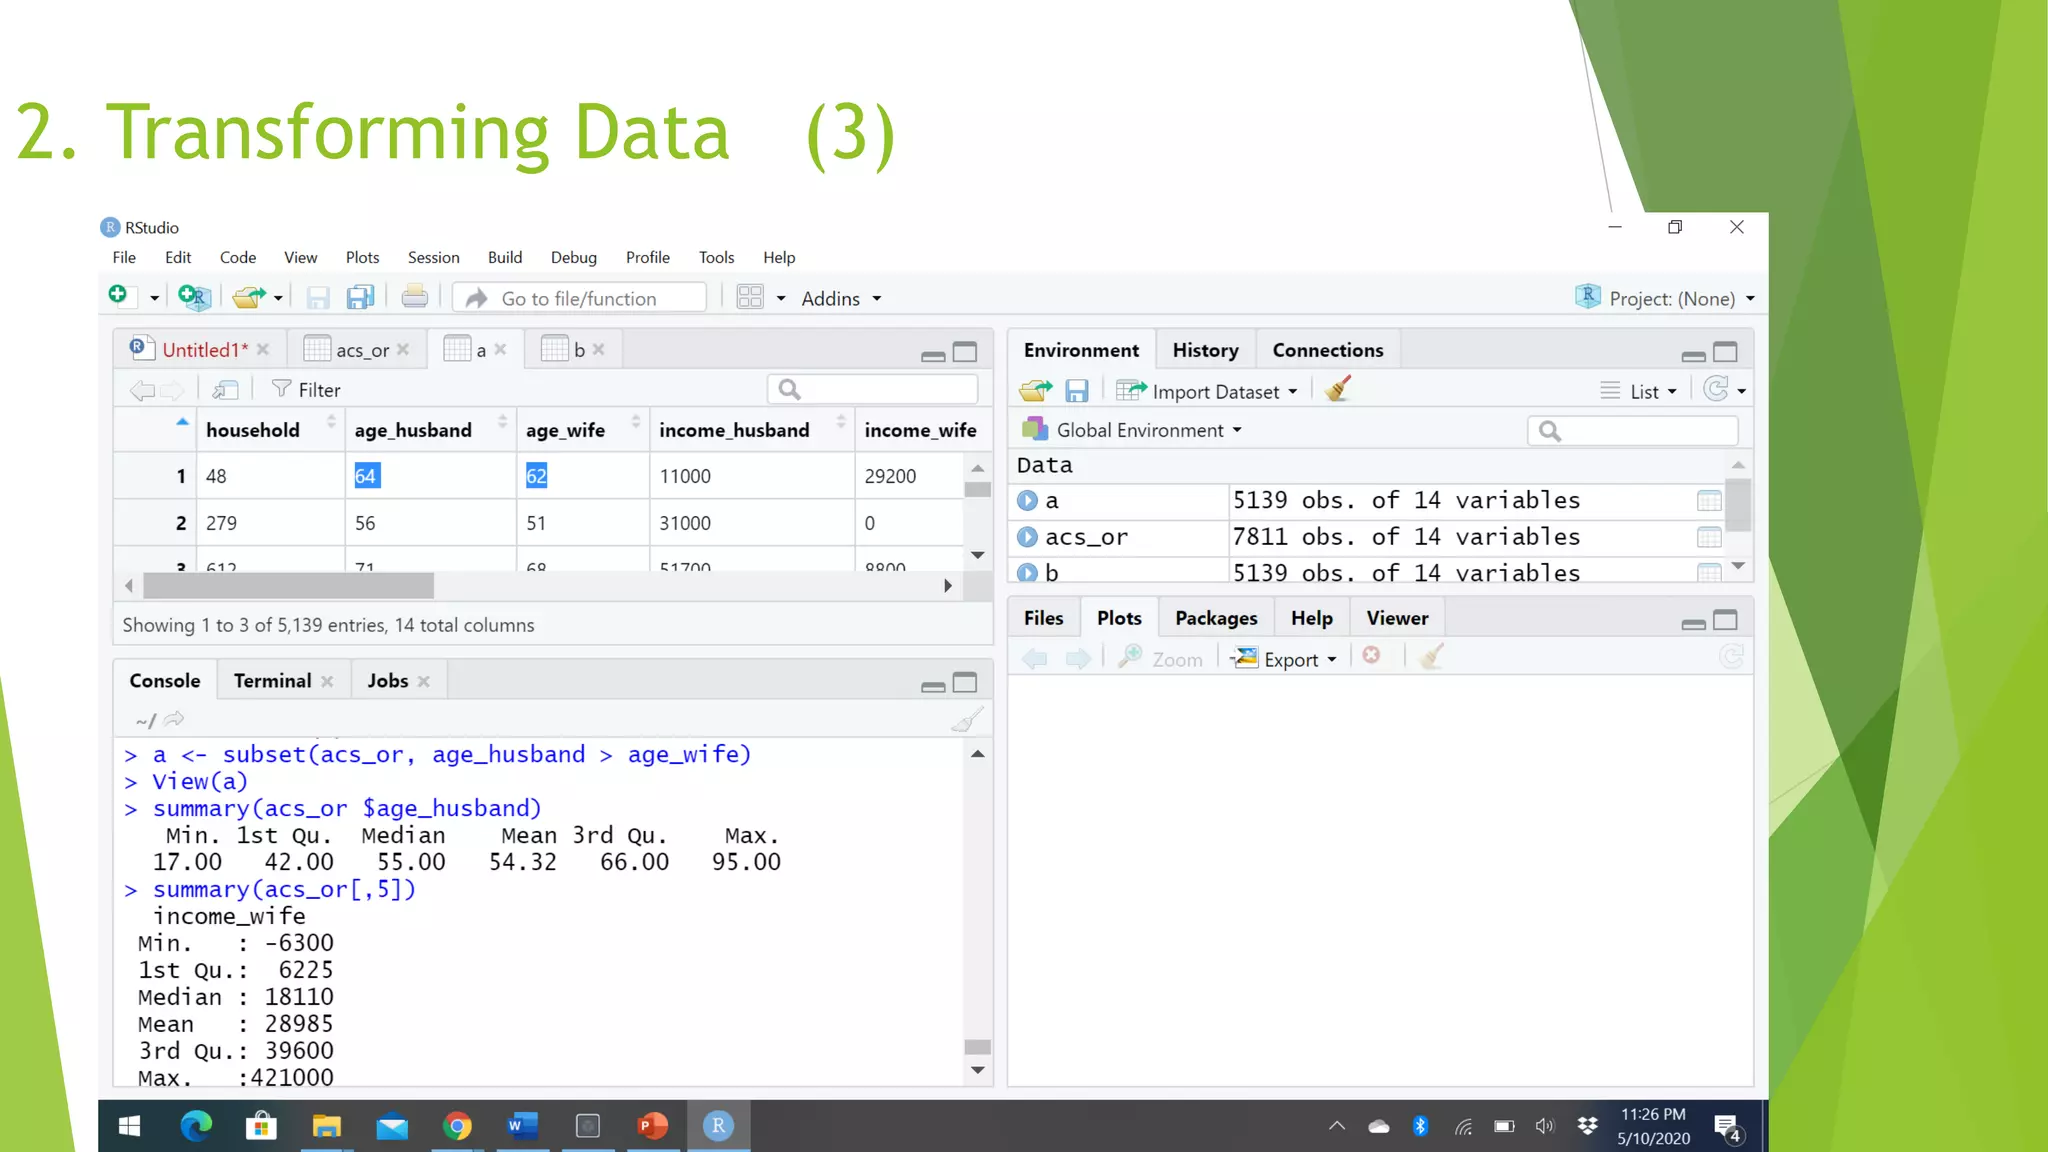Expand the a data frame arrow
The width and height of the screenshot is (2048, 1152).
1027,500
